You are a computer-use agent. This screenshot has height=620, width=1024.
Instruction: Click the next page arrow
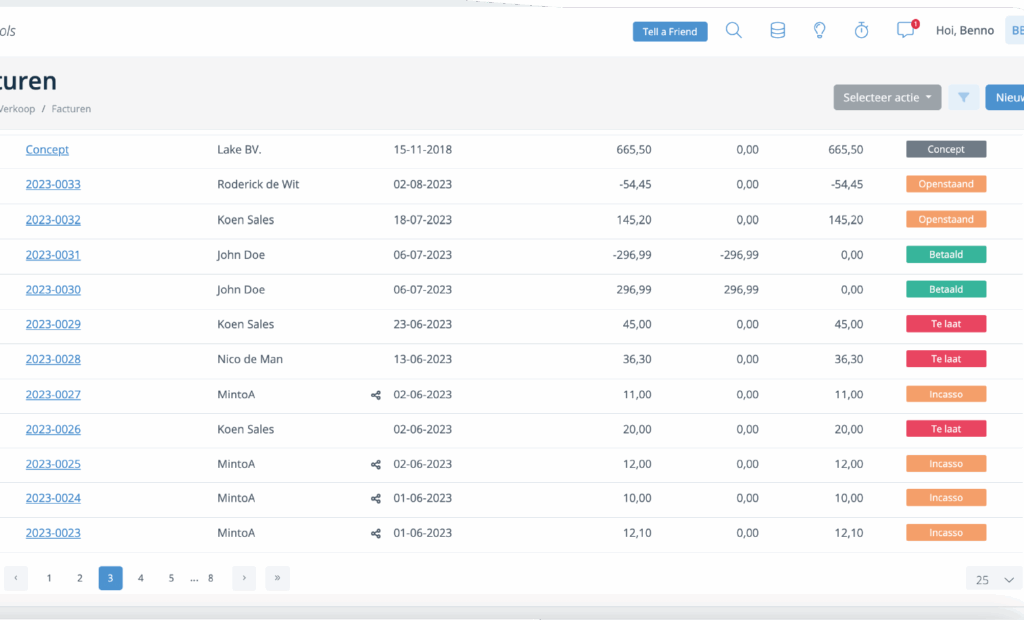[x=244, y=578]
